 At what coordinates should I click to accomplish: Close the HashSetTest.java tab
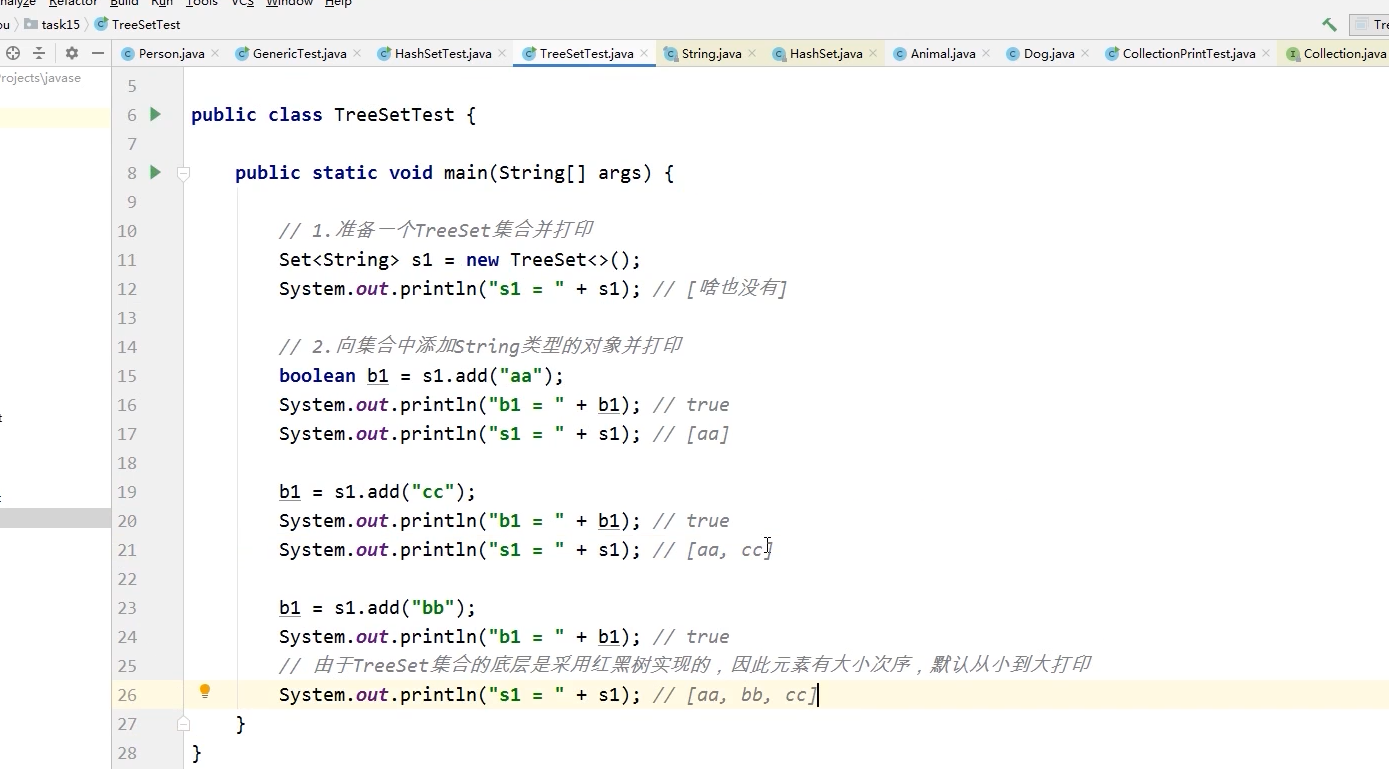(x=502, y=53)
